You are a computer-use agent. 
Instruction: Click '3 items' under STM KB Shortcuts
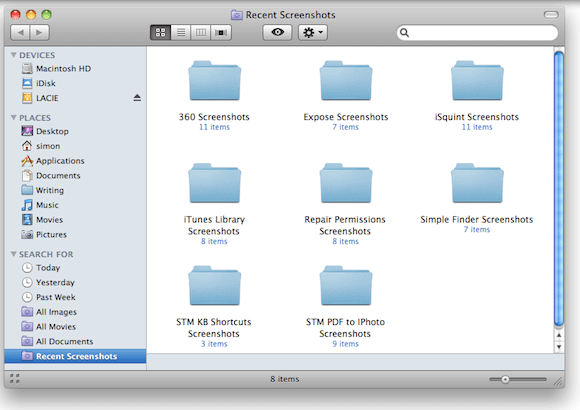tap(214, 344)
